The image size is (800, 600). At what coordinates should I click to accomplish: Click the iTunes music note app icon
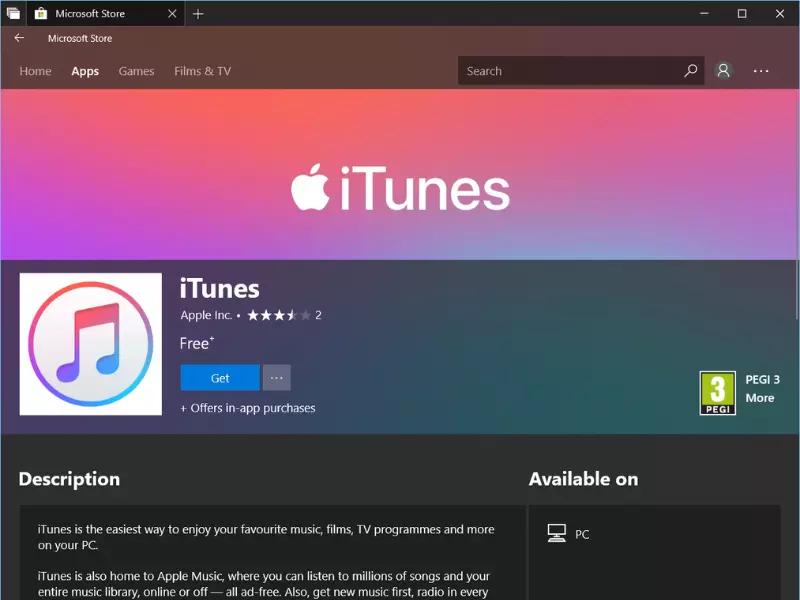(91, 344)
